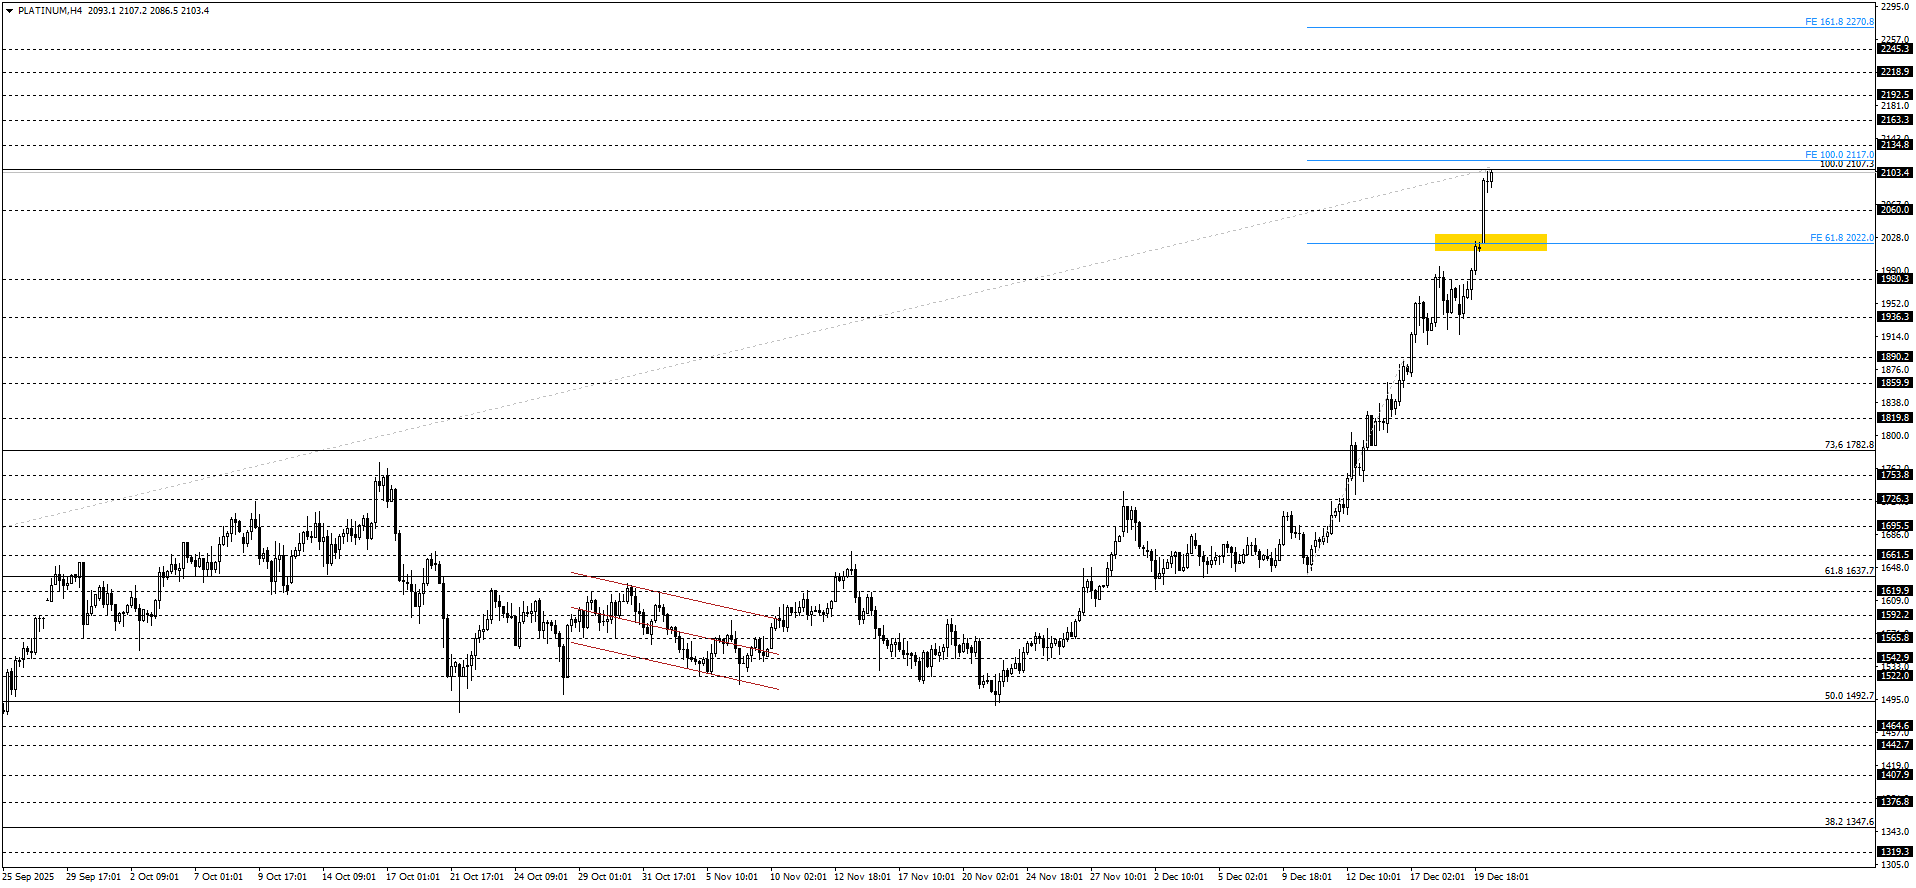Screen dimensions: 1916x888
Task: Select the yellow highlighted rectangle zone
Action: coord(1490,242)
